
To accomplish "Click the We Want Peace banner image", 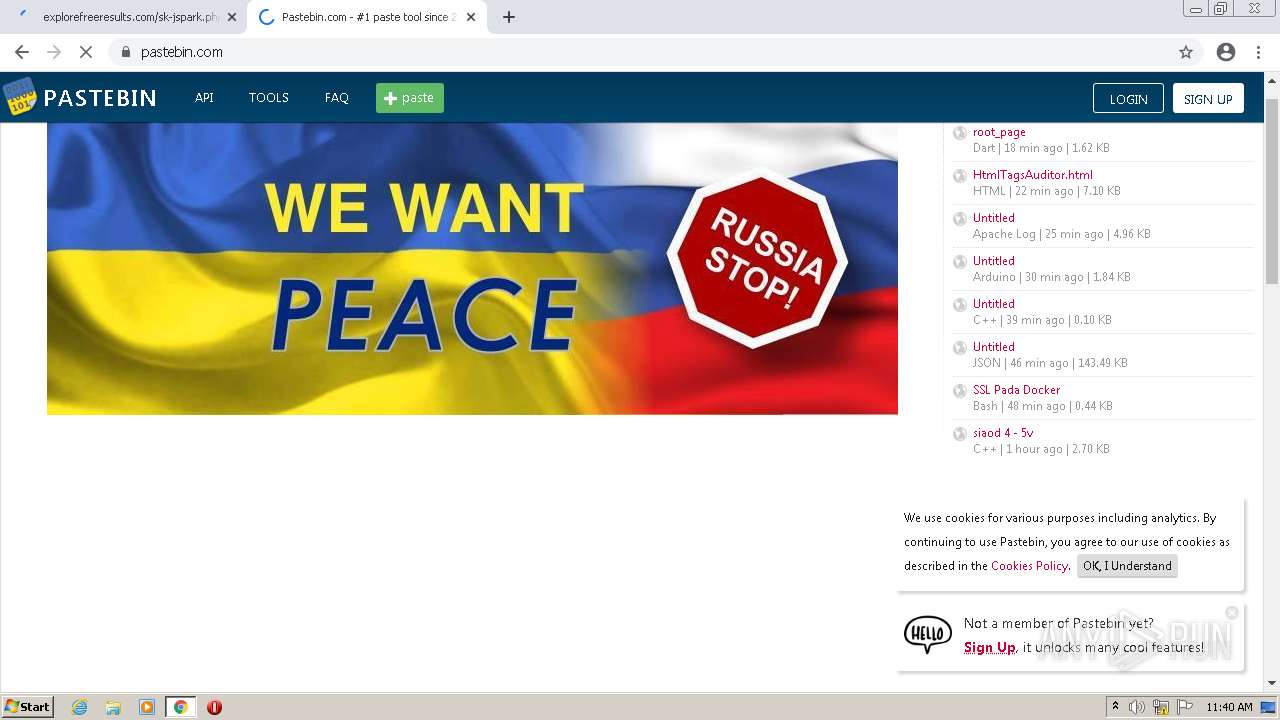I will tap(472, 268).
